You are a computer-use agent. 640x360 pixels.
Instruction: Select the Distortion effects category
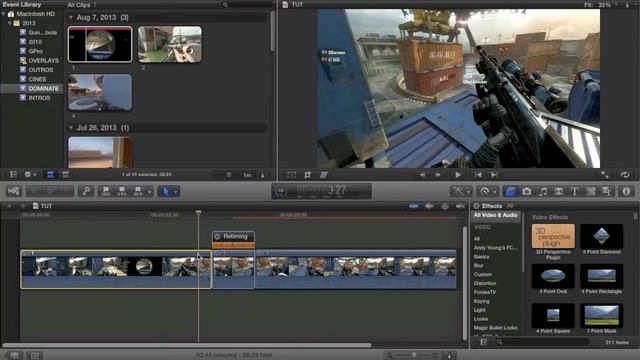click(x=485, y=283)
